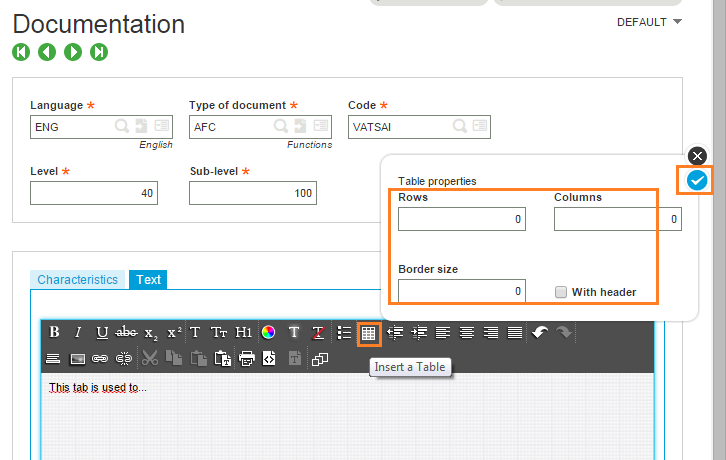Screen dimensions: 726x460
Task: Click the greyed-out document T icon
Action: point(295,359)
